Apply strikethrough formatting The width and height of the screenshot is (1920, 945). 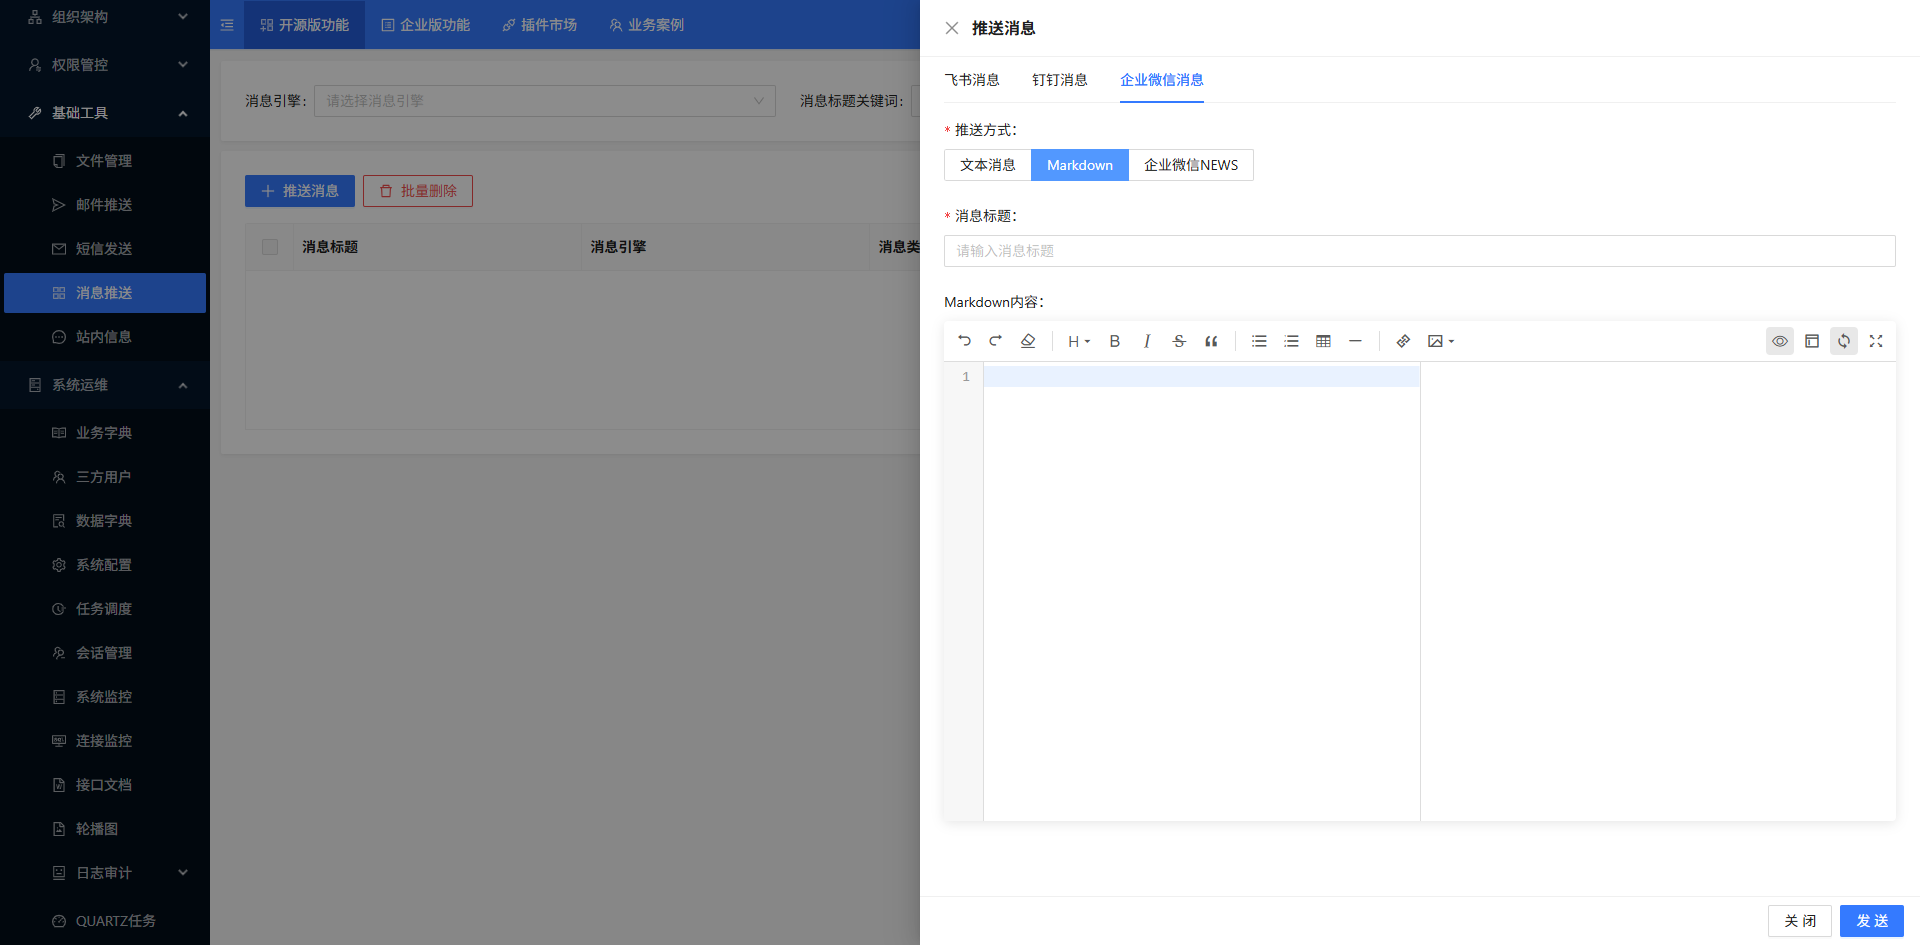(1179, 341)
